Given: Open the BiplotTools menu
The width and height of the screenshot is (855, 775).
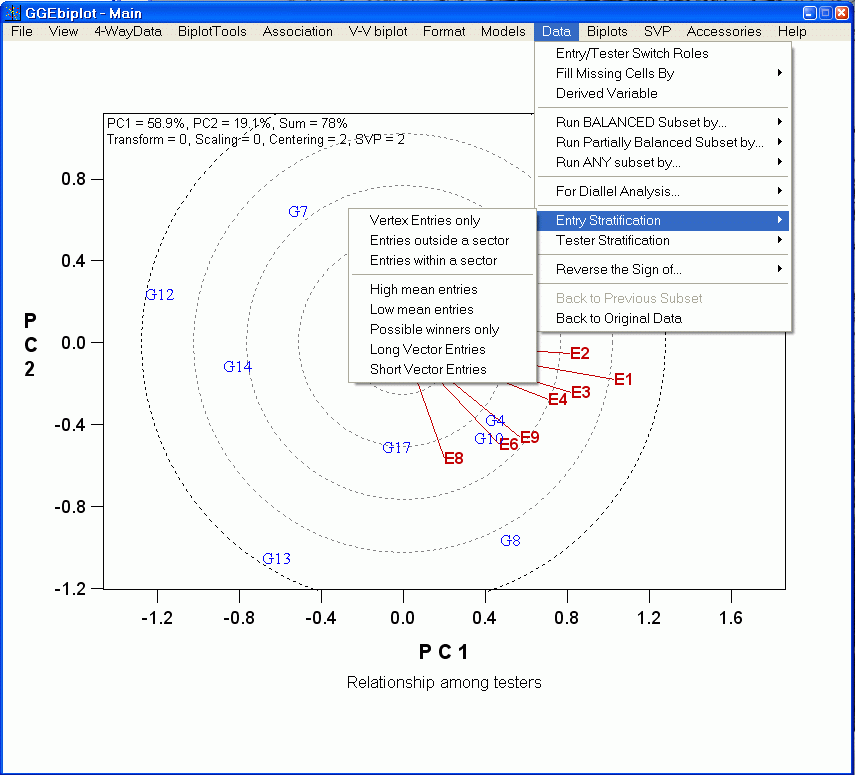Looking at the screenshot, I should (x=212, y=31).
